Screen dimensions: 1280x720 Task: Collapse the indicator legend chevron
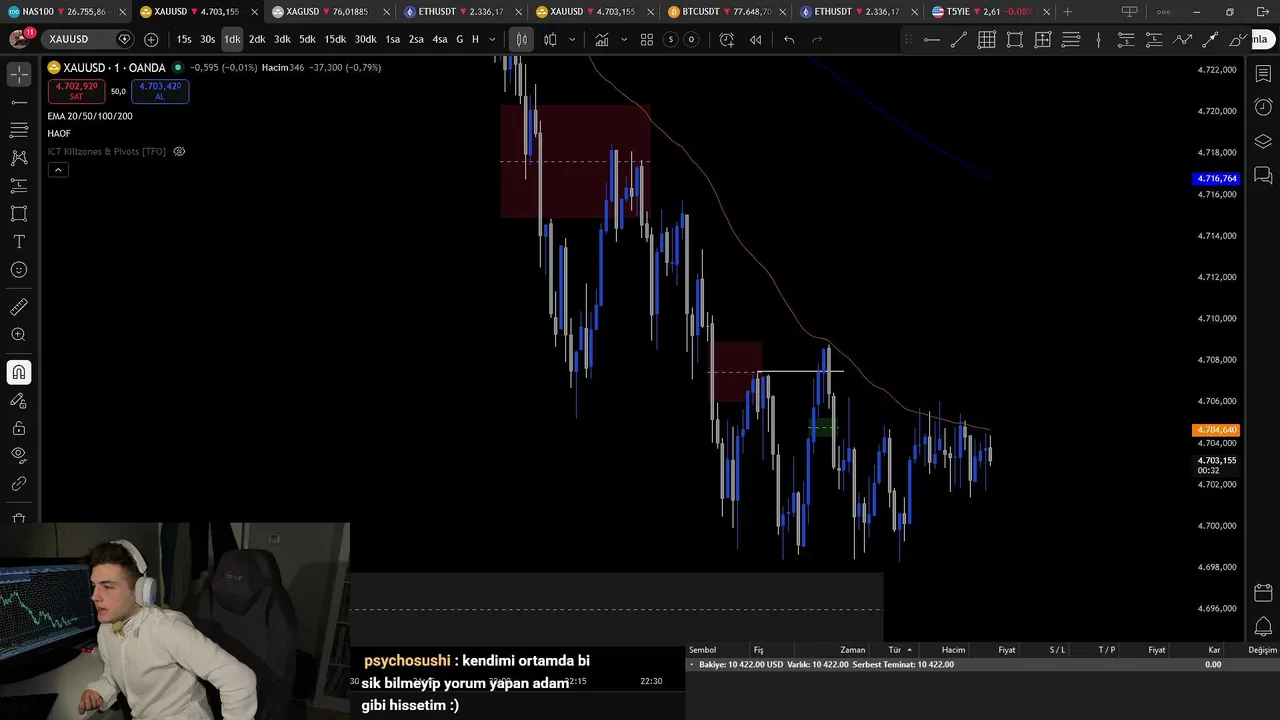58,170
